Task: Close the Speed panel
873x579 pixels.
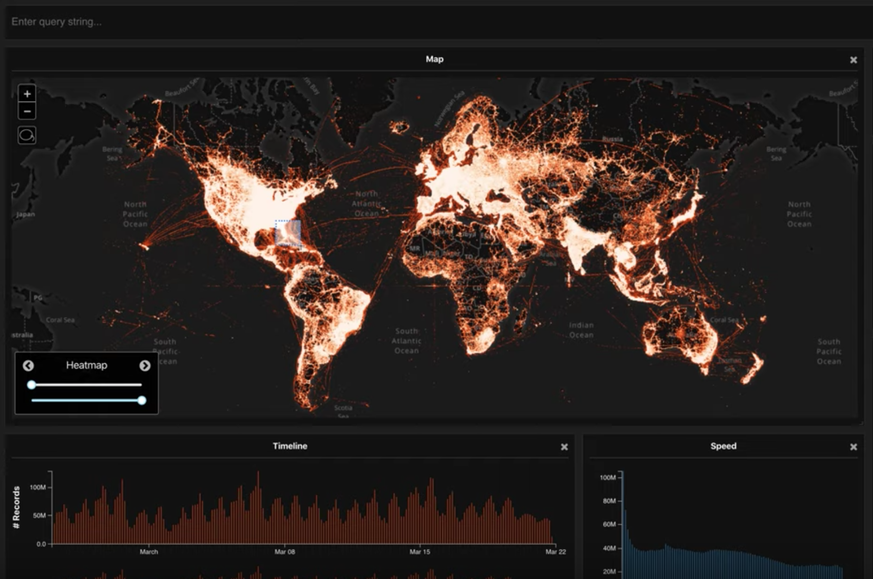Action: click(x=853, y=447)
